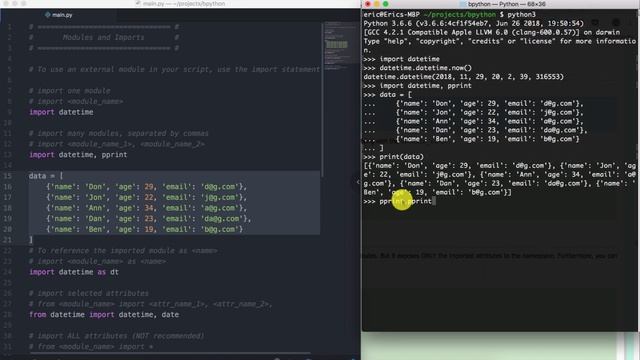Screen dimensions: 640x360
Task: Click the terminal title 'bpython — Python'
Action: click(x=502, y=4)
